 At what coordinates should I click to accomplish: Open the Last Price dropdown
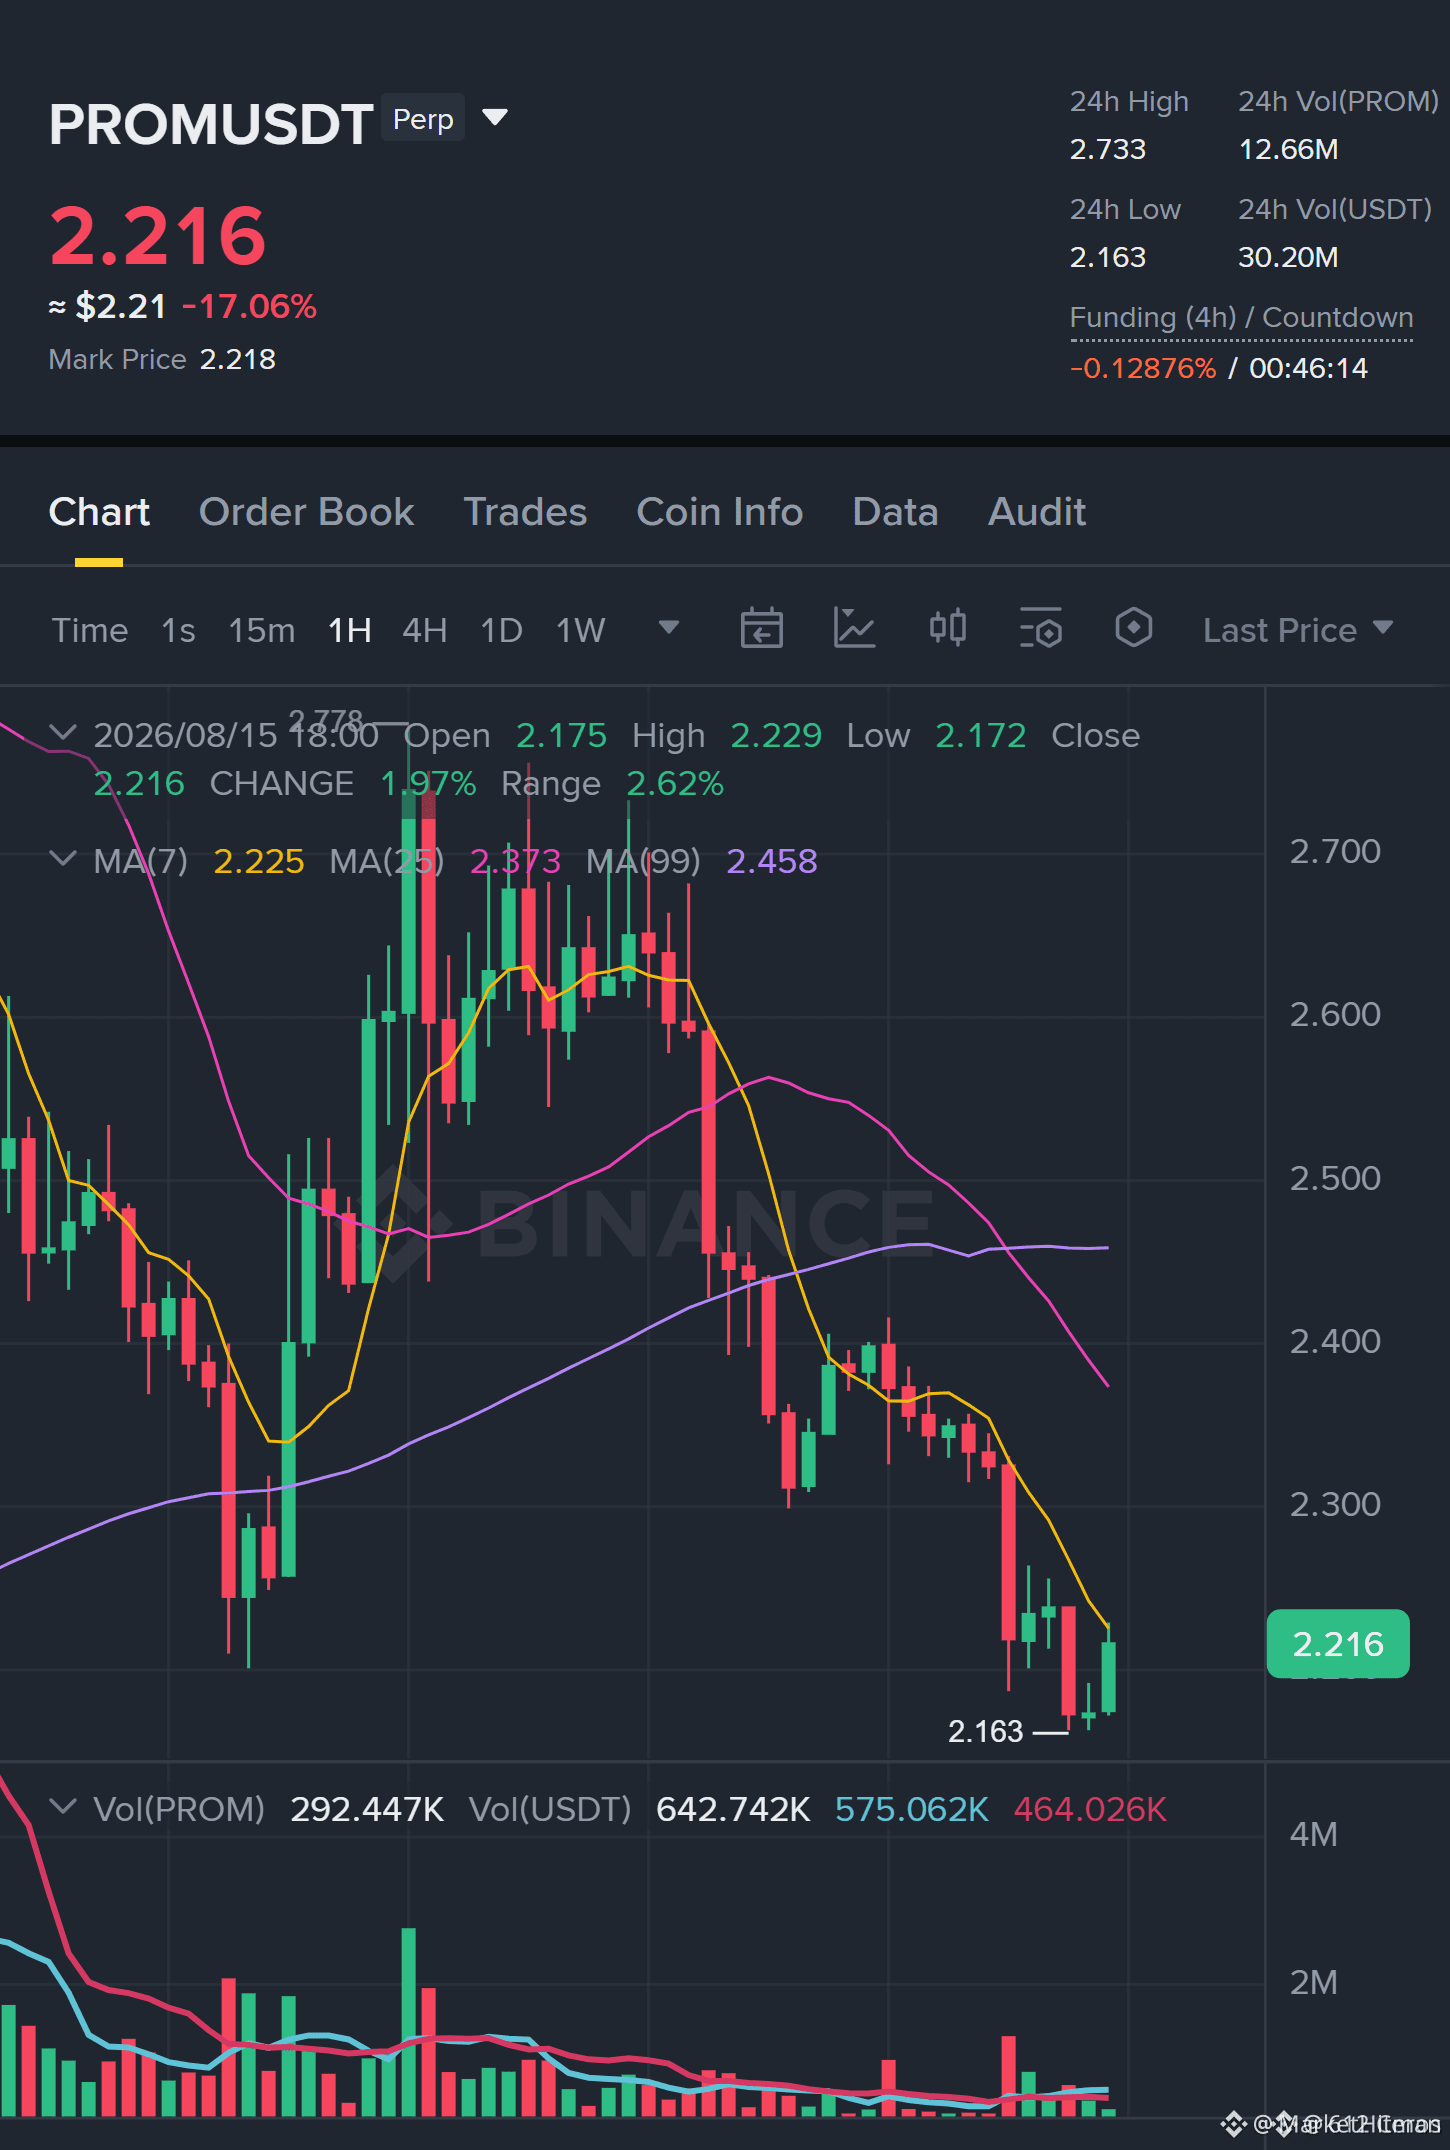point(1298,630)
